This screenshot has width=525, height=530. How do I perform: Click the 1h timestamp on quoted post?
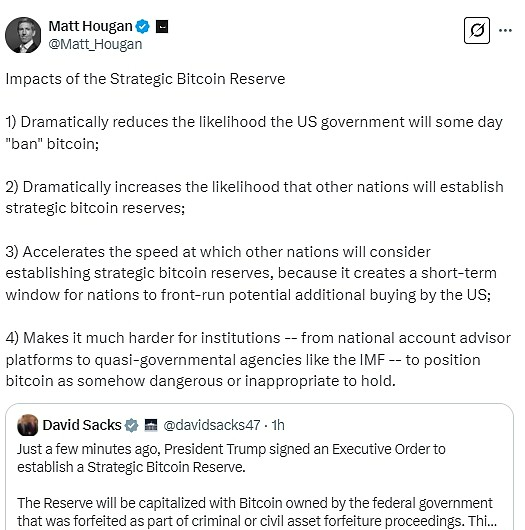[278, 425]
